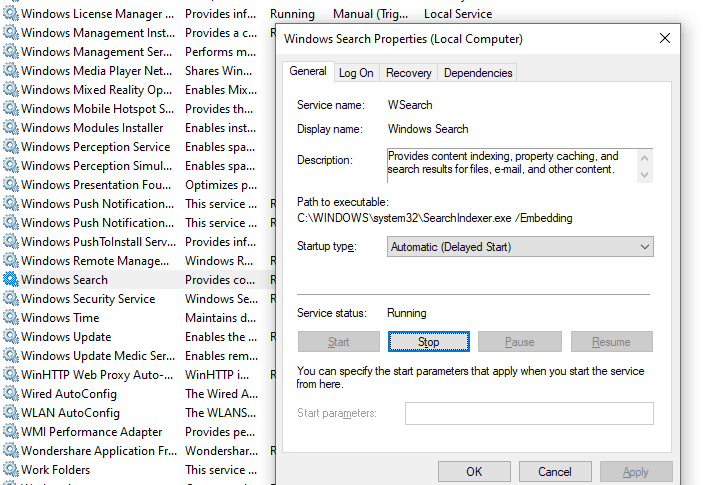
Task: Click gear icon for Windows Security Service
Action: coord(11,299)
